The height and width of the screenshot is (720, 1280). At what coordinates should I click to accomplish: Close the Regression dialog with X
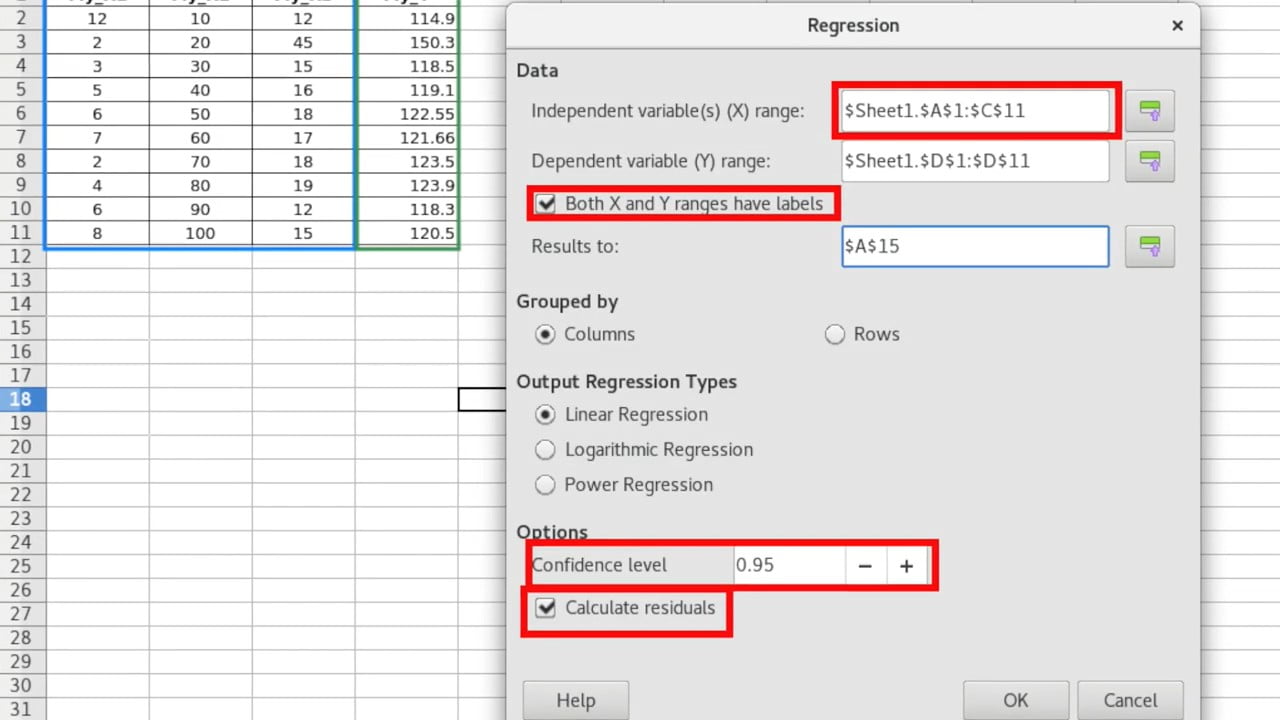tap(1178, 25)
